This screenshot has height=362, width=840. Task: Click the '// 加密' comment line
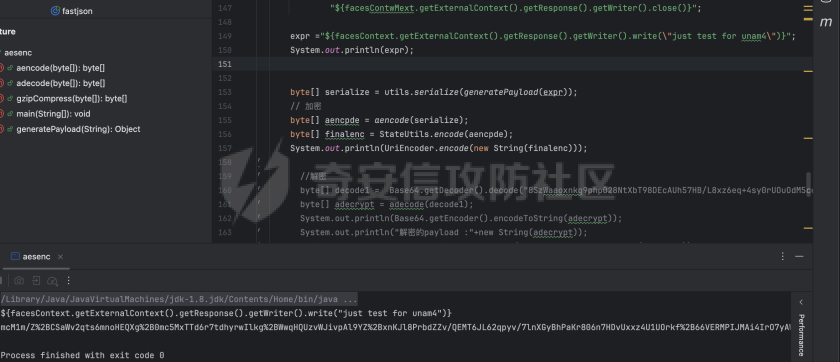pyautogui.click(x=306, y=106)
